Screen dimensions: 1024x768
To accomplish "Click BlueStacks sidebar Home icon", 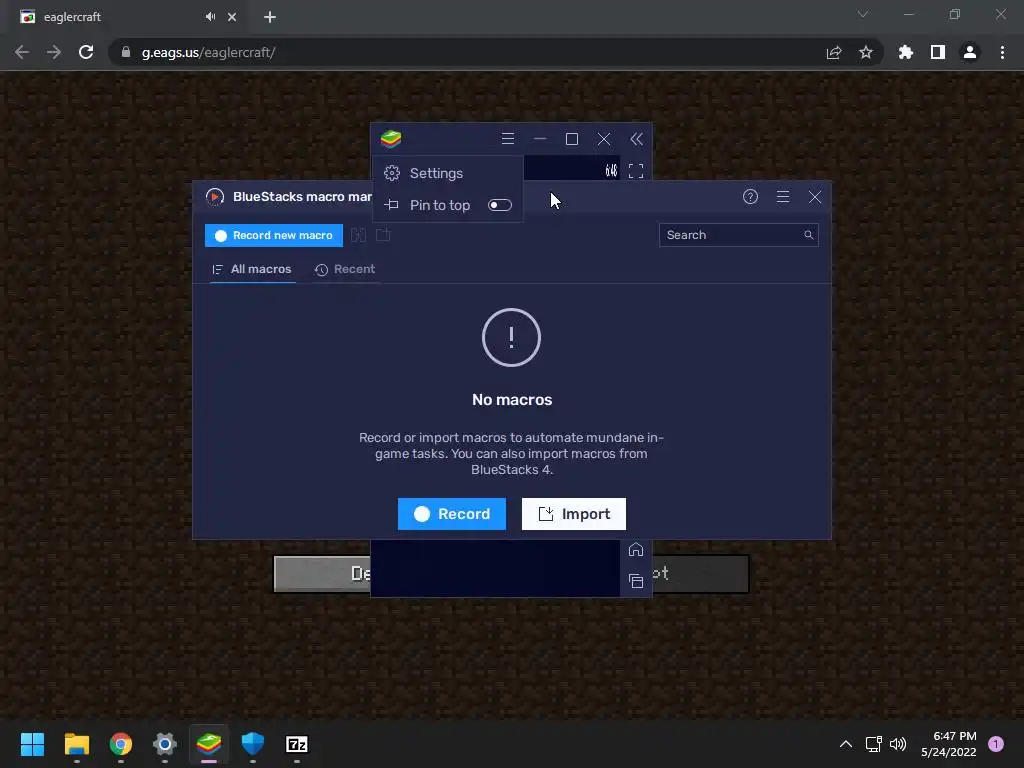I will [x=635, y=549].
